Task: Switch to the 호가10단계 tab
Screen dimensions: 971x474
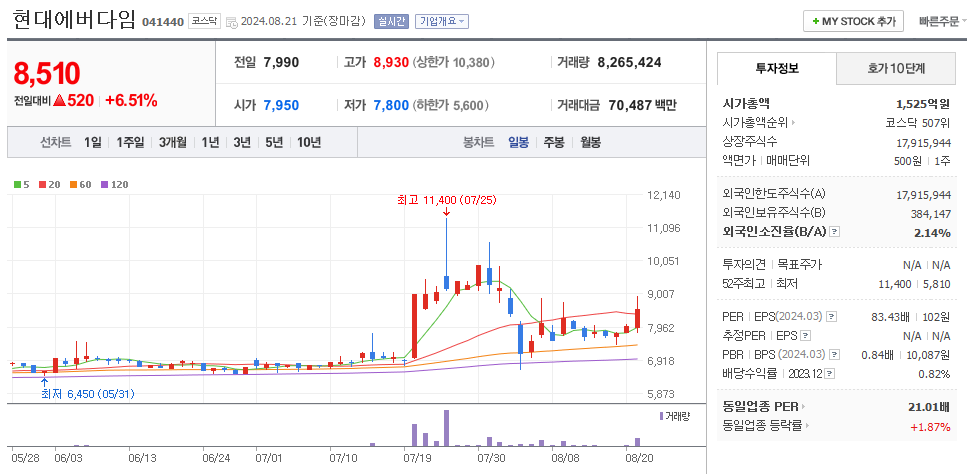Action: [896, 69]
